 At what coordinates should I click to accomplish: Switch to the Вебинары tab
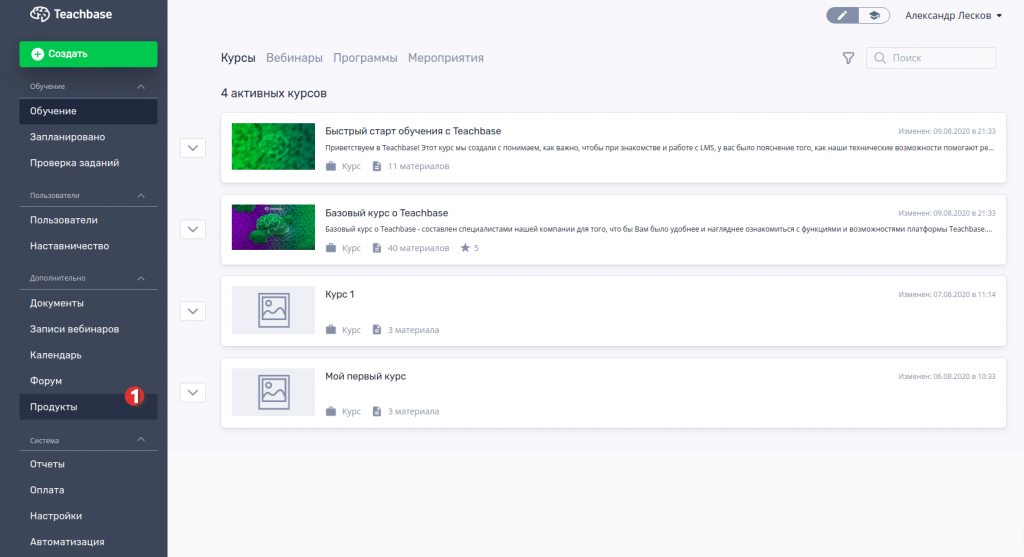point(294,58)
